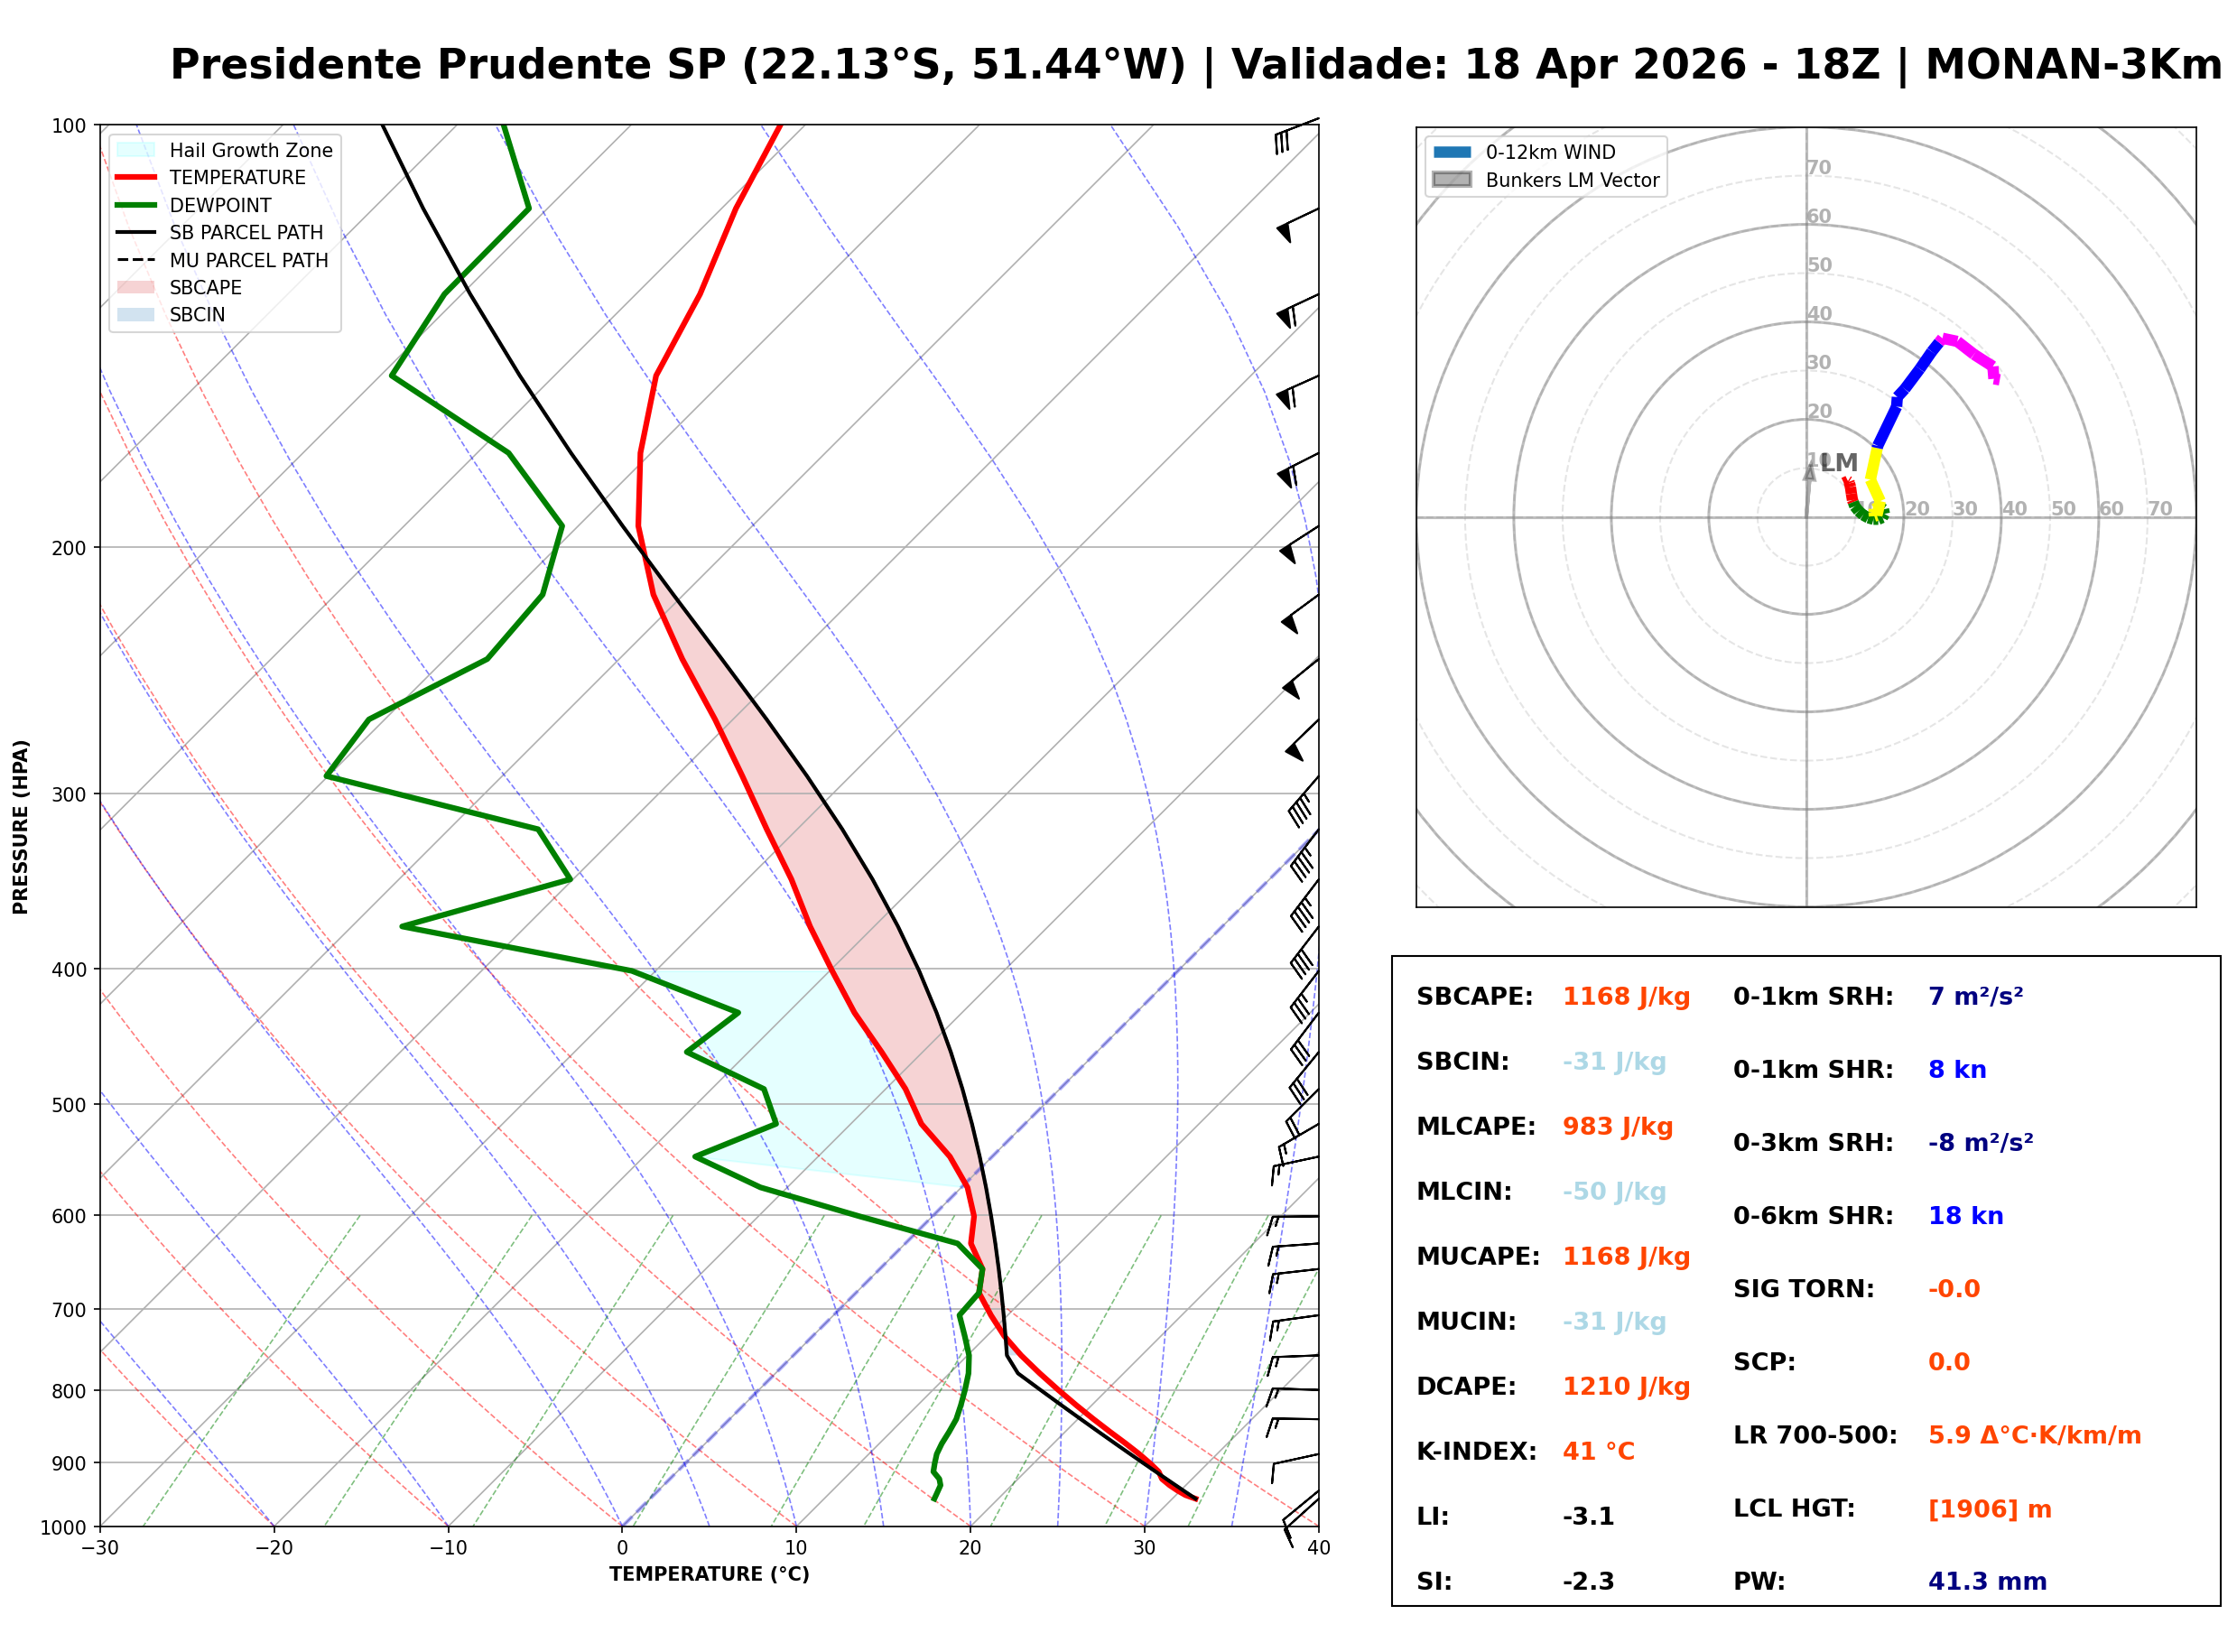Click the blue 0-12km WIND legend swatch
The width and height of the screenshot is (2237, 1652).
coord(1452,152)
